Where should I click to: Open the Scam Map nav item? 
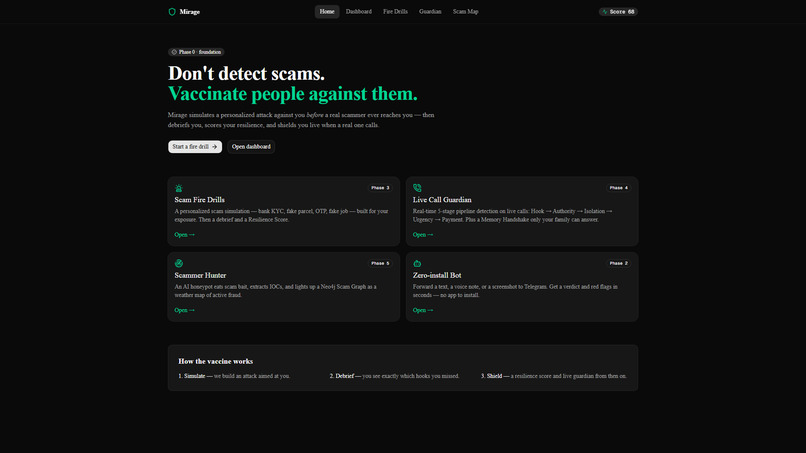point(466,11)
